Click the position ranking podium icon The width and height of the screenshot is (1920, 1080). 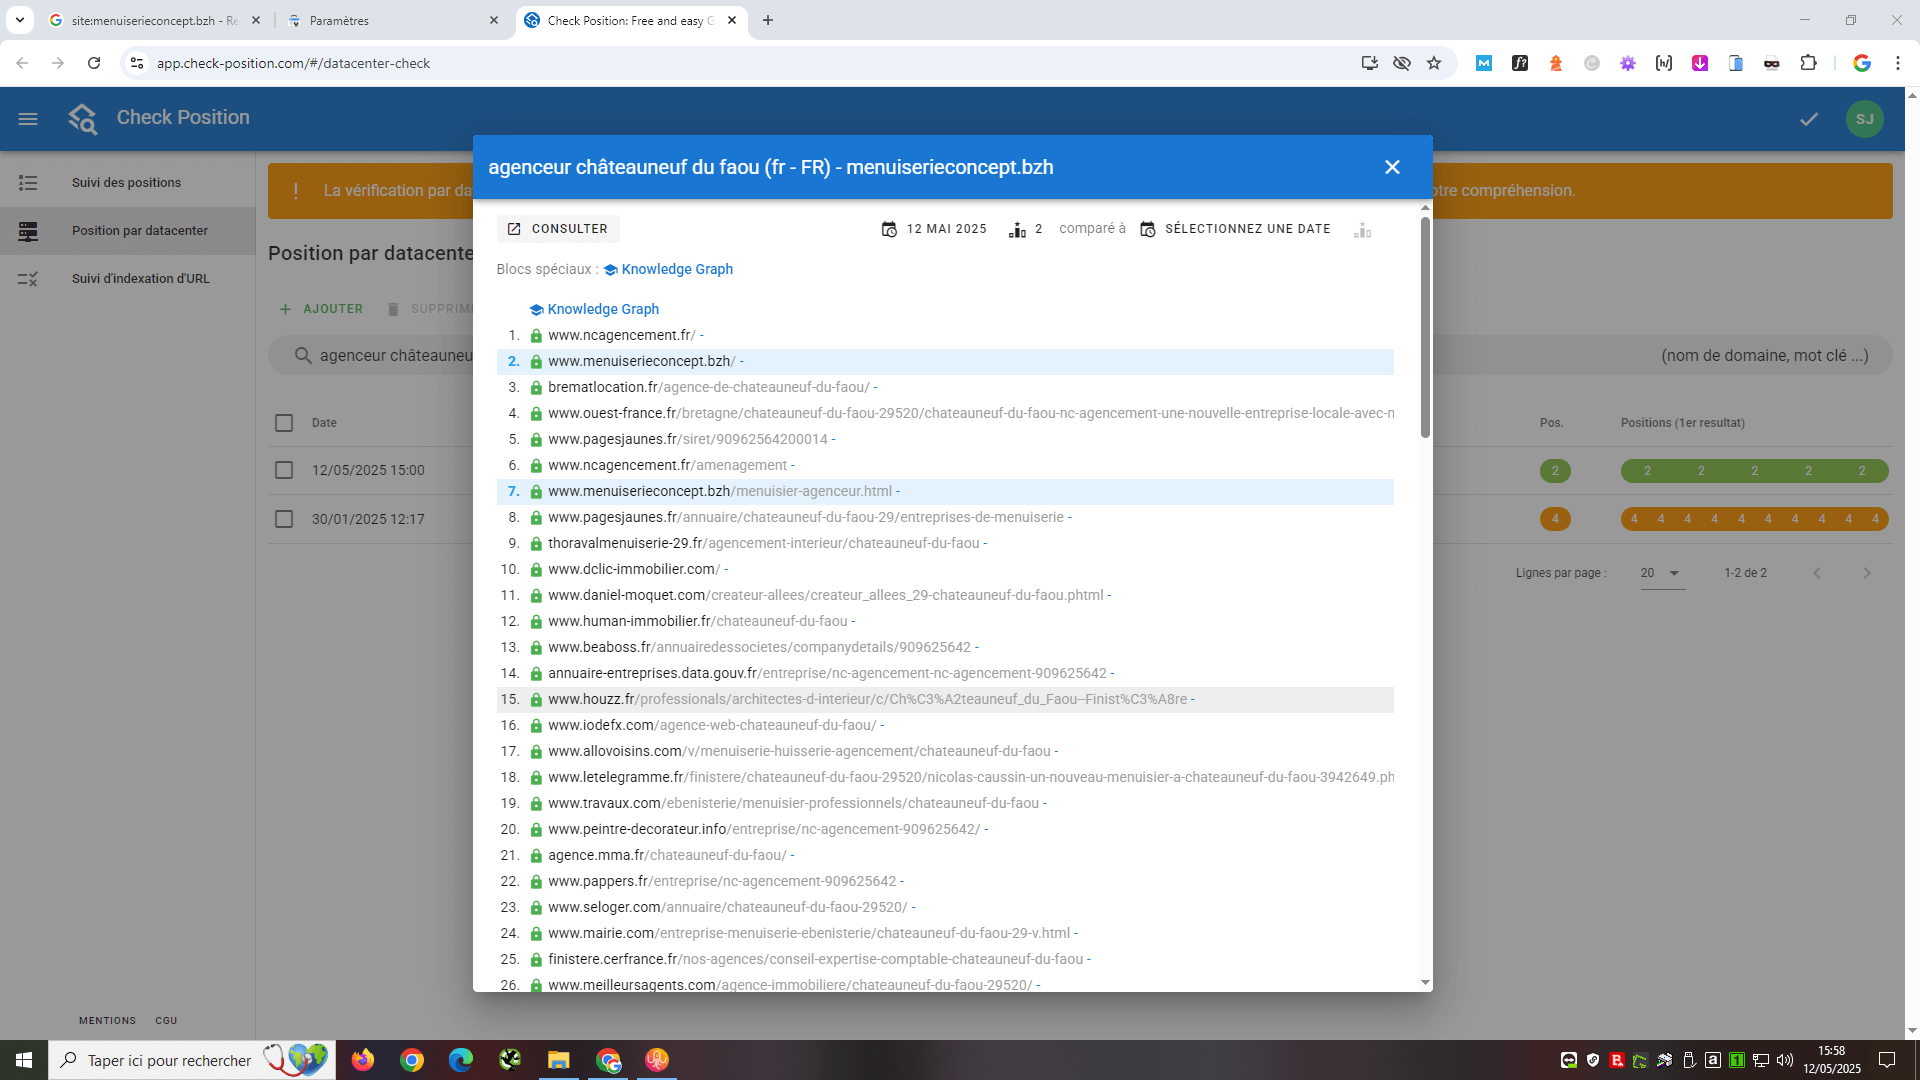(x=1017, y=230)
